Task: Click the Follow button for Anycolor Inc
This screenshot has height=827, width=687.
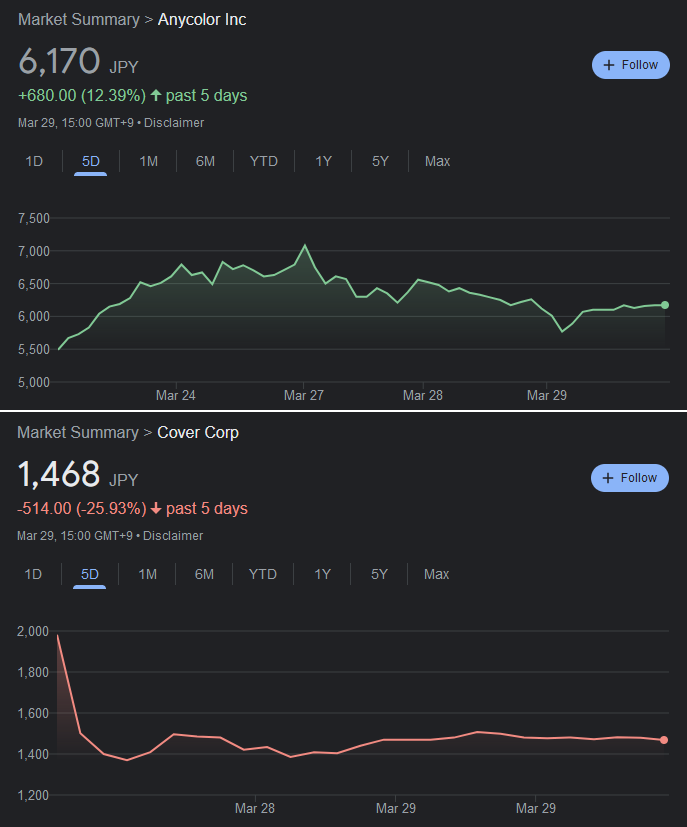Action: [630, 65]
